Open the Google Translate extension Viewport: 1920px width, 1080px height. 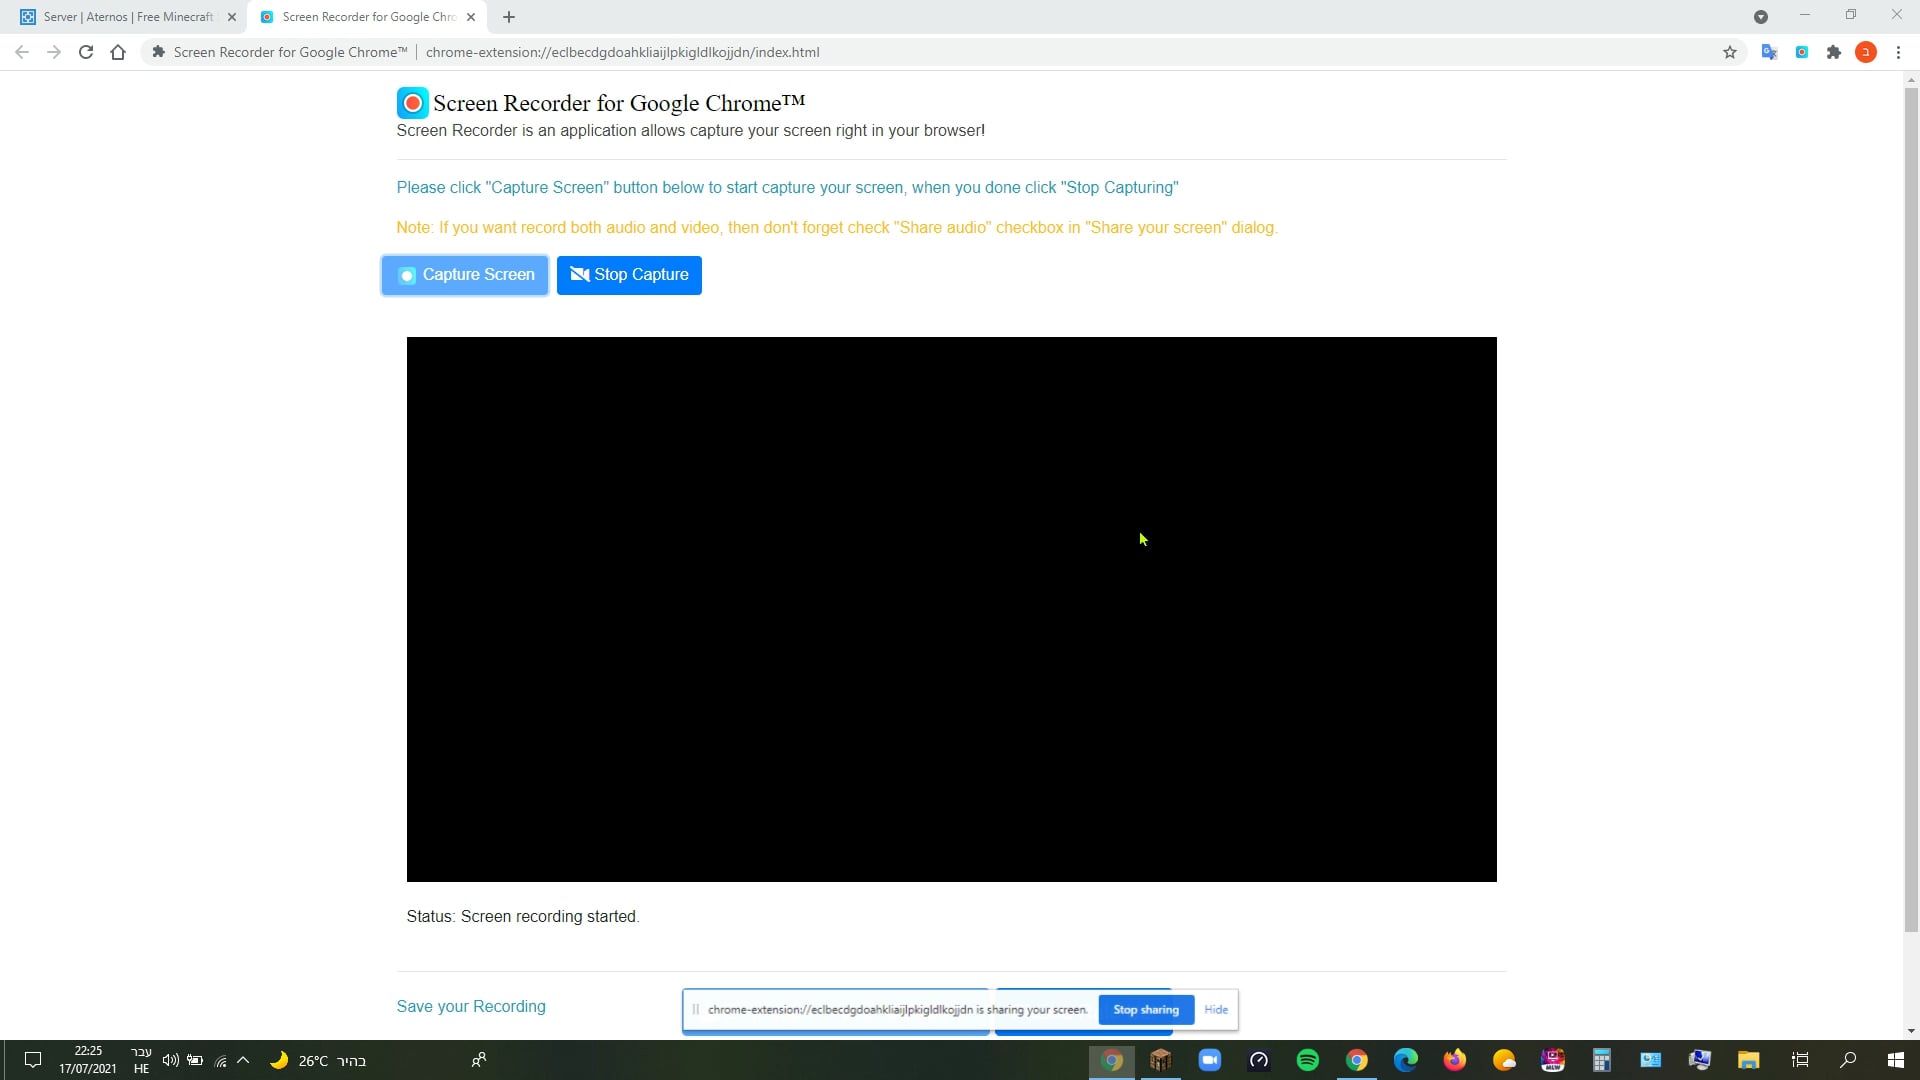1769,52
